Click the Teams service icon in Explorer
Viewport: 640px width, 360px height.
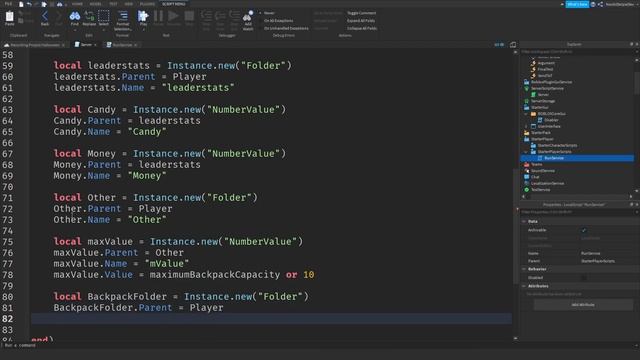527,164
